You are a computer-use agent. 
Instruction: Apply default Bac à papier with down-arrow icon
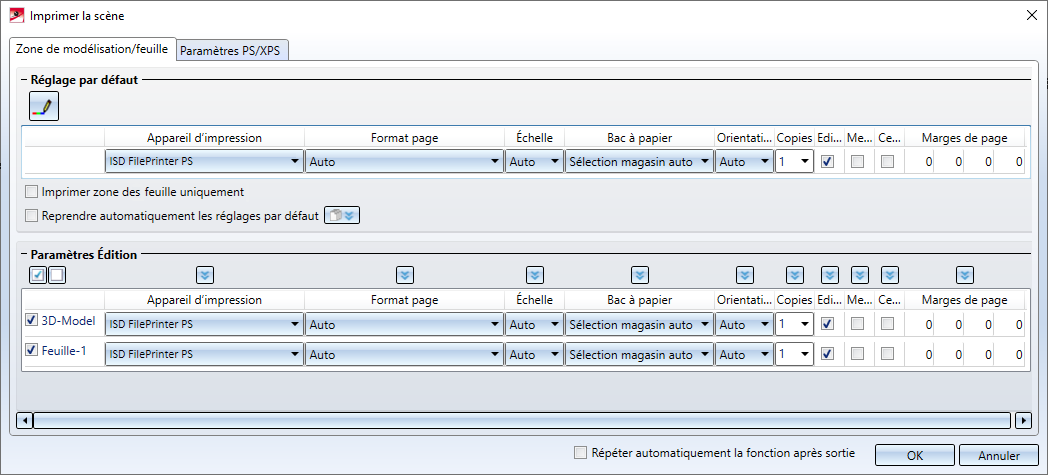pyautogui.click(x=640, y=275)
